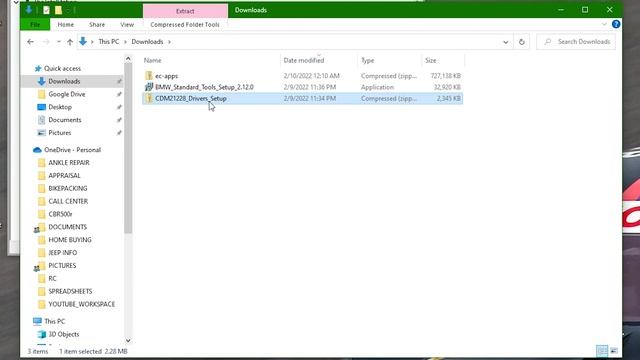Open the SPREADSHEETS folder

tap(70, 291)
